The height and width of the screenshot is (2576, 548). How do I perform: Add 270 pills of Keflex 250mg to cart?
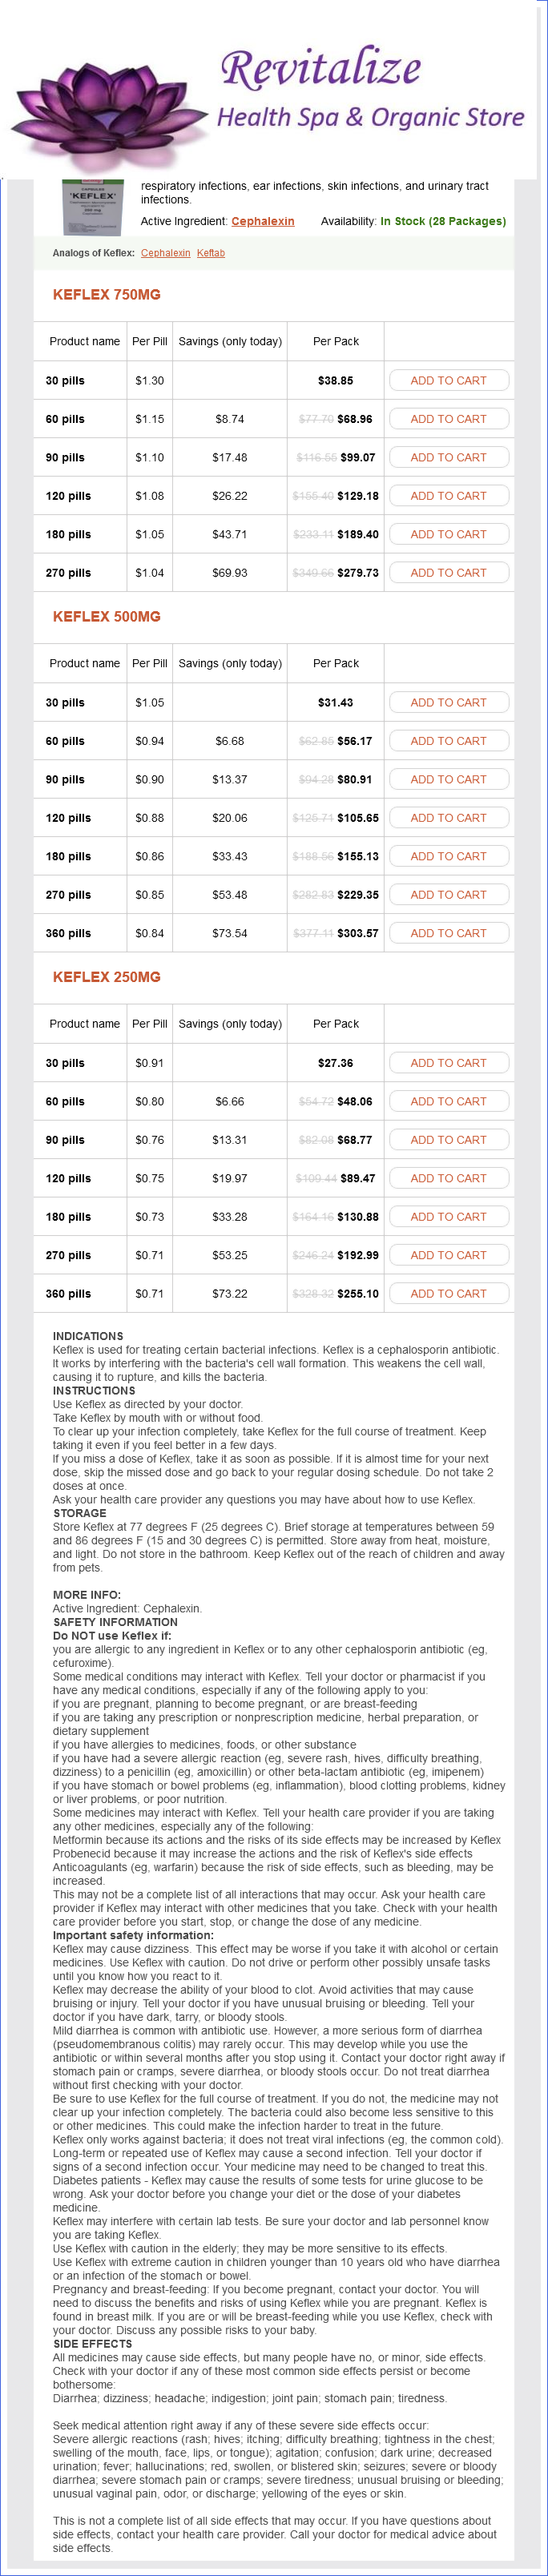448,1255
